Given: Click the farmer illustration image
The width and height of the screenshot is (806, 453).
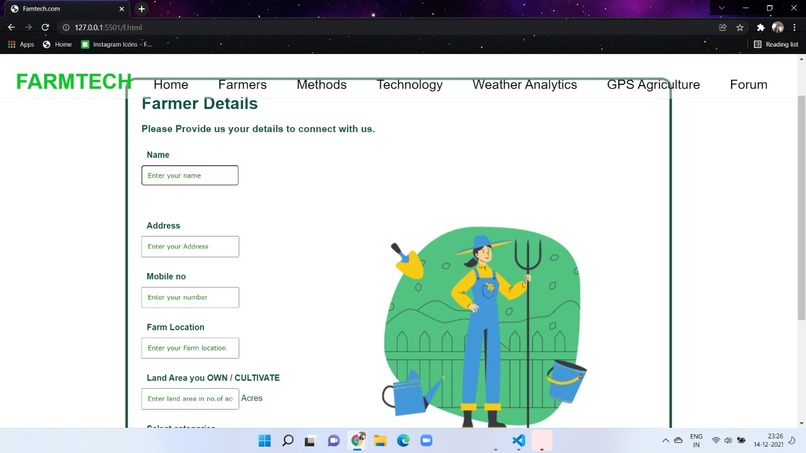Looking at the screenshot, I should (x=485, y=327).
